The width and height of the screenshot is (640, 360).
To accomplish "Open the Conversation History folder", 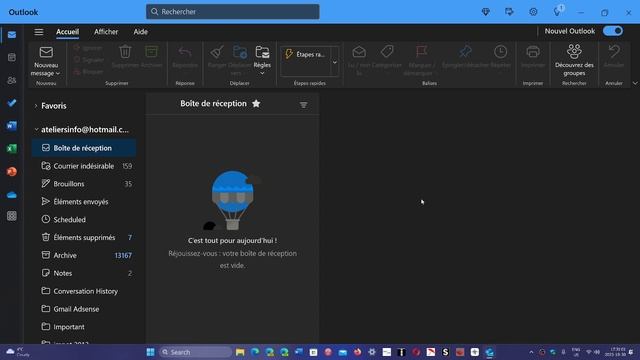I will click(x=84, y=291).
